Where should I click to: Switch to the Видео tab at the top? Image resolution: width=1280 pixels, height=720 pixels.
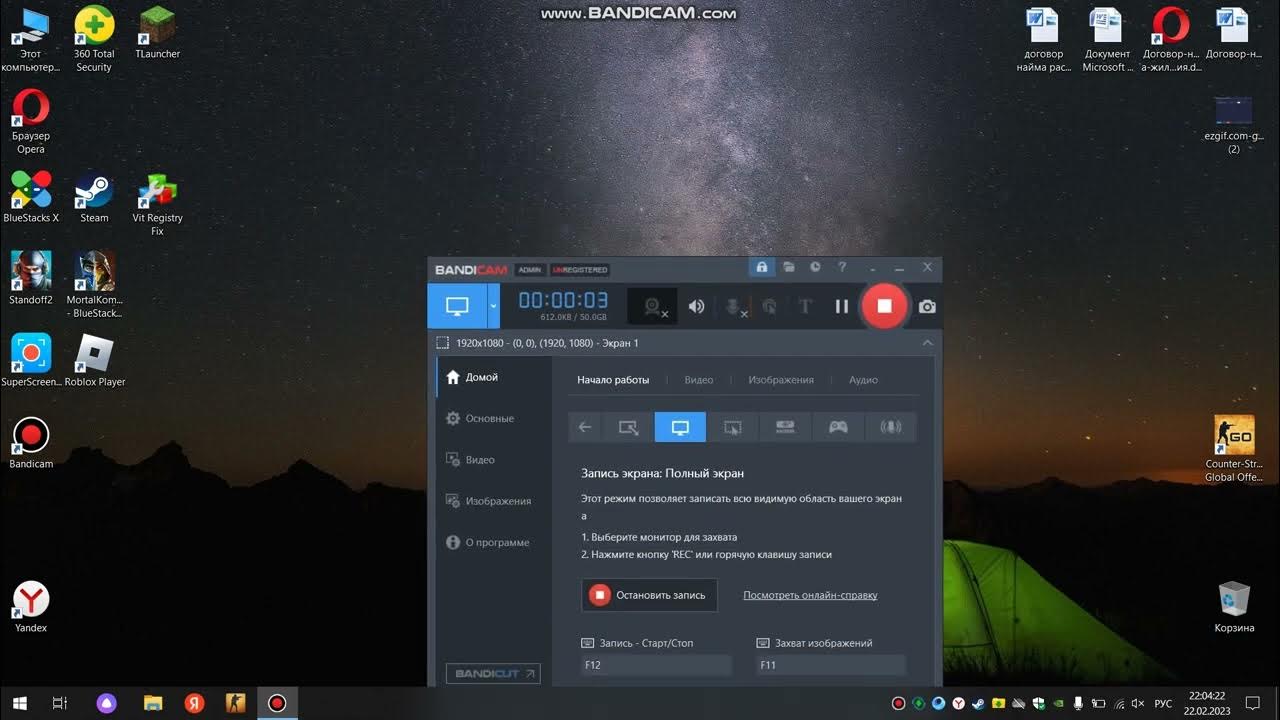699,380
